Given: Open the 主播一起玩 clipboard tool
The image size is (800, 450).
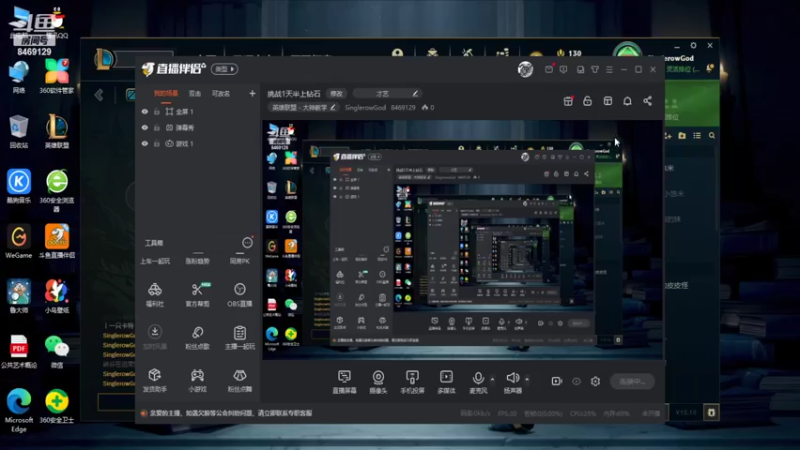Looking at the screenshot, I should coord(240,337).
